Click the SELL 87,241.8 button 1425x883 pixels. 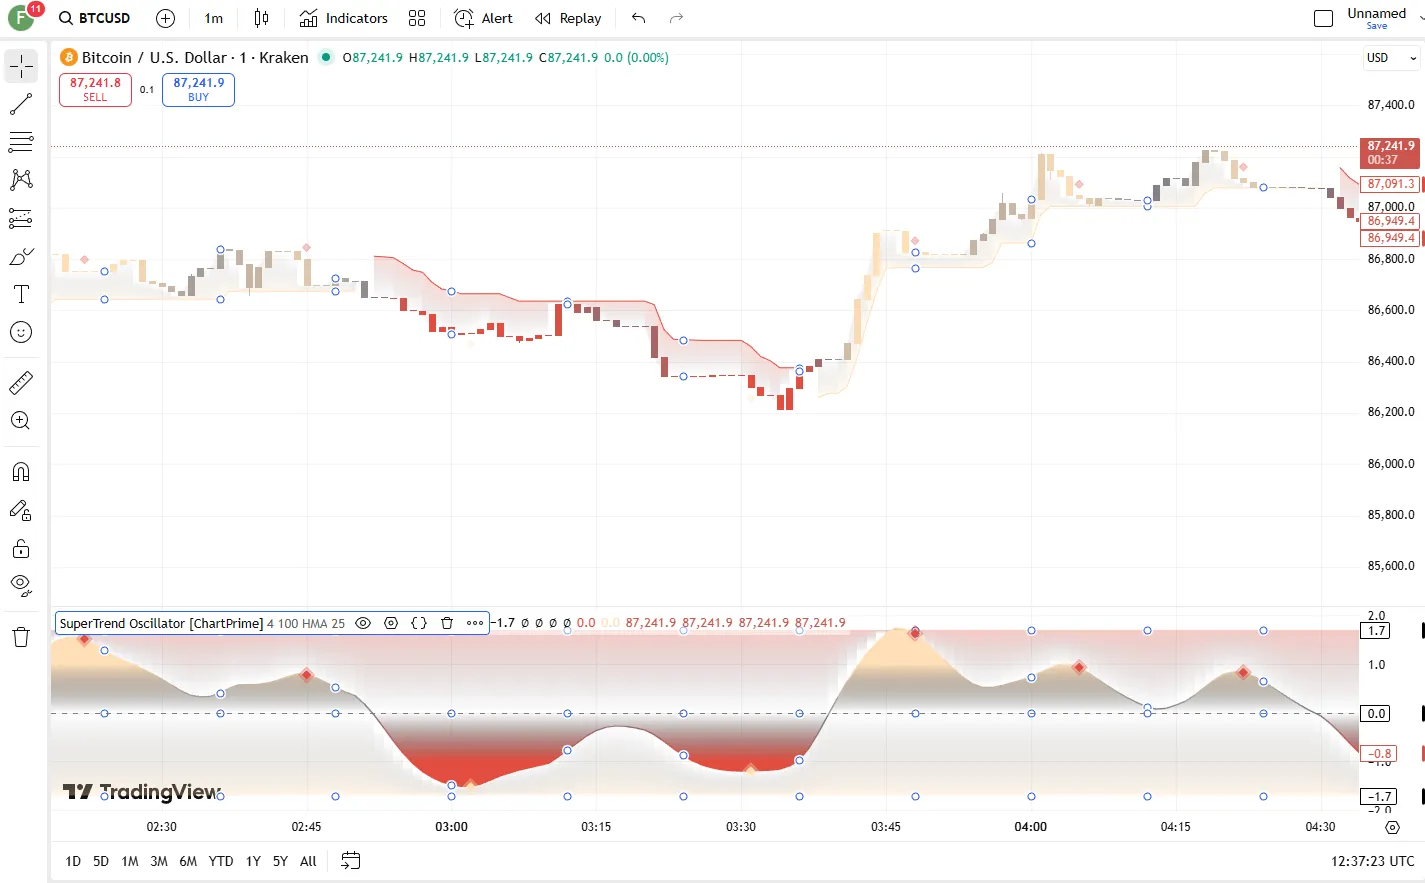(x=95, y=90)
